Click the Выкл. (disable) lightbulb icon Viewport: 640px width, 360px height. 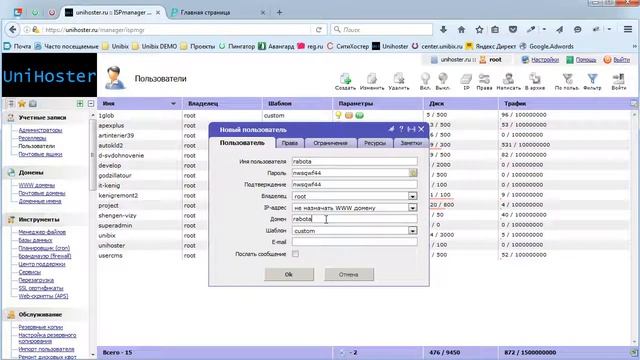(x=443, y=81)
